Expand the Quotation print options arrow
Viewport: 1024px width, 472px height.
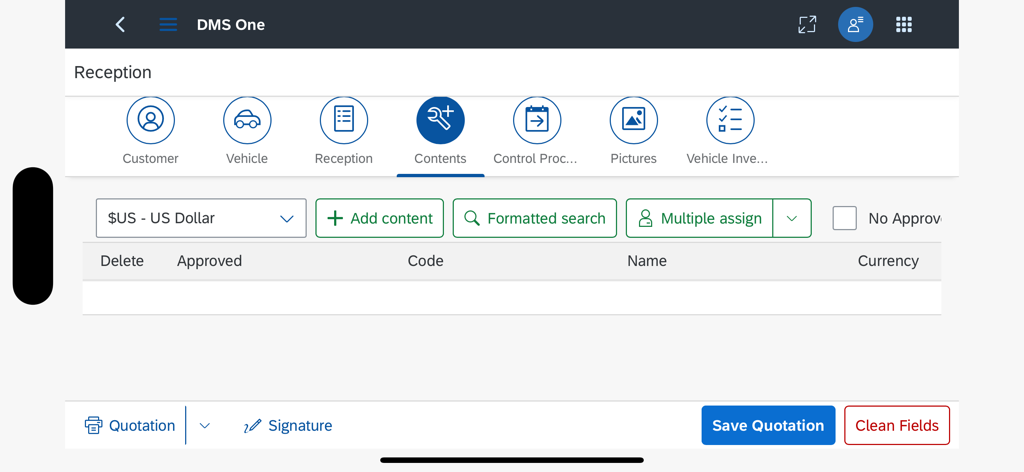pyautogui.click(x=205, y=426)
